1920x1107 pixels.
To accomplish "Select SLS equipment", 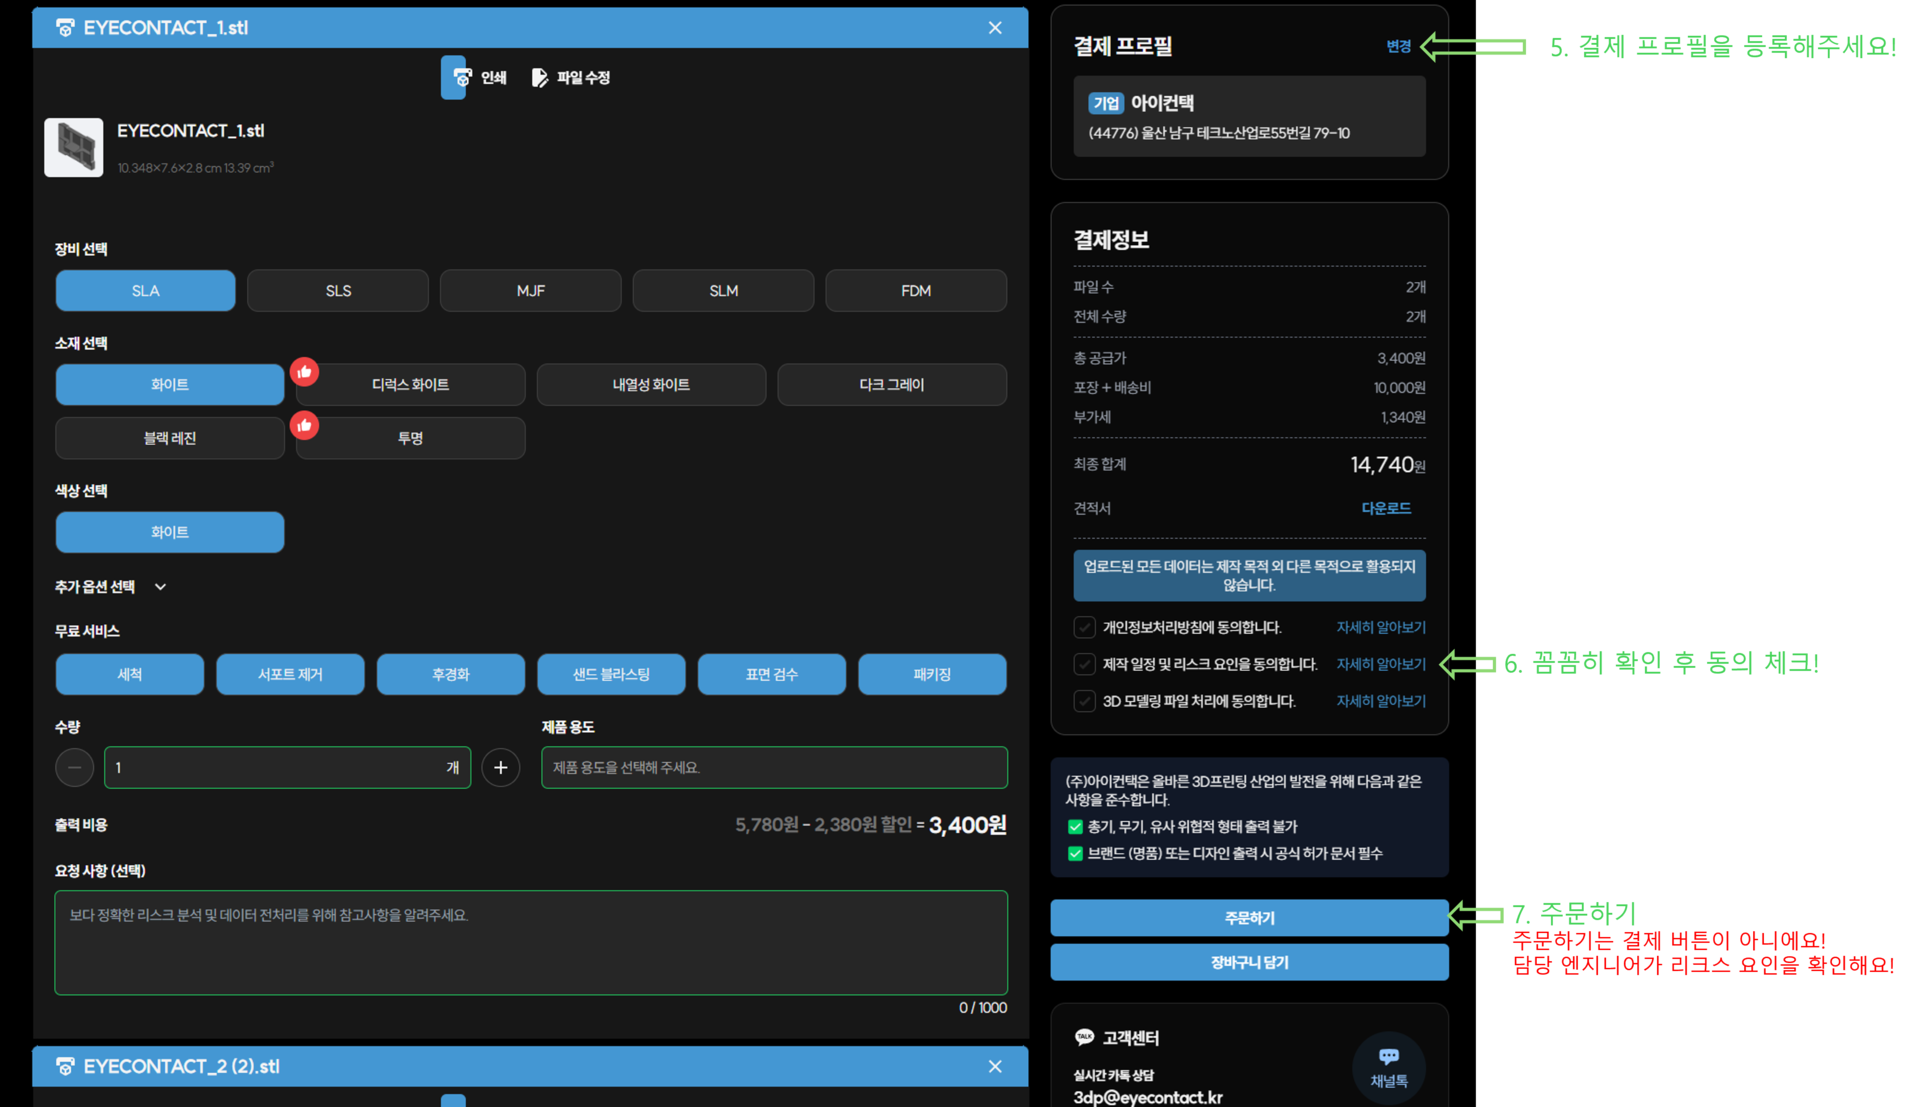I will click(x=338, y=291).
